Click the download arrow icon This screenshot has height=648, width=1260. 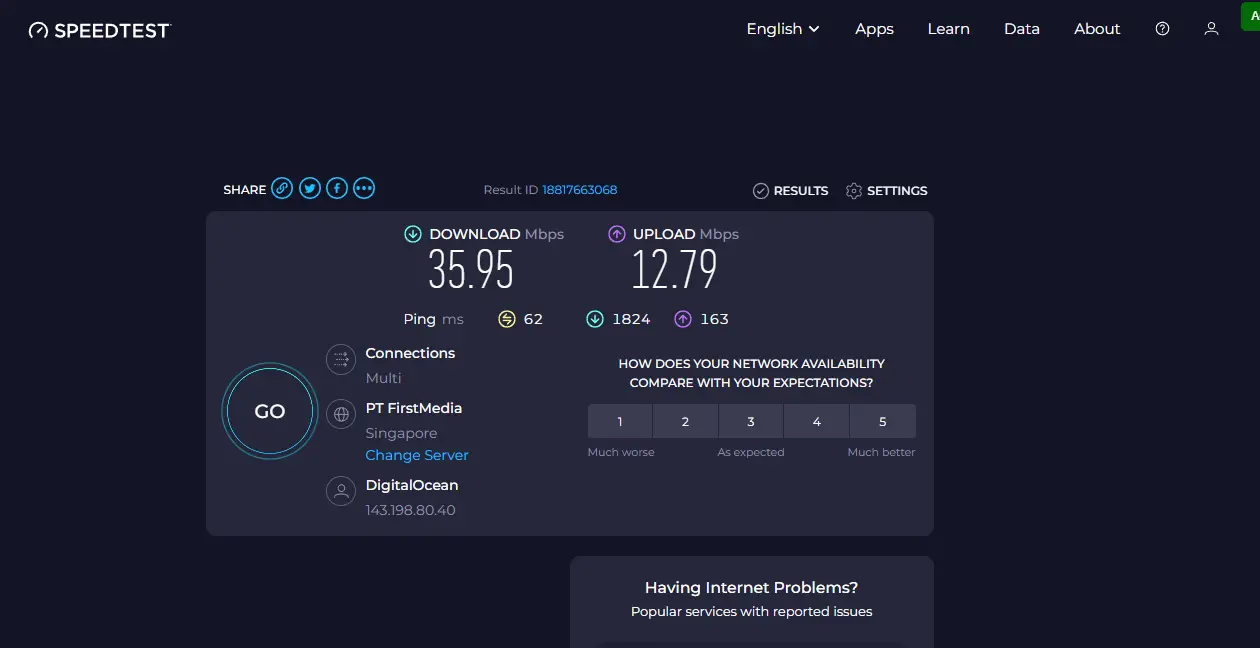click(x=413, y=234)
